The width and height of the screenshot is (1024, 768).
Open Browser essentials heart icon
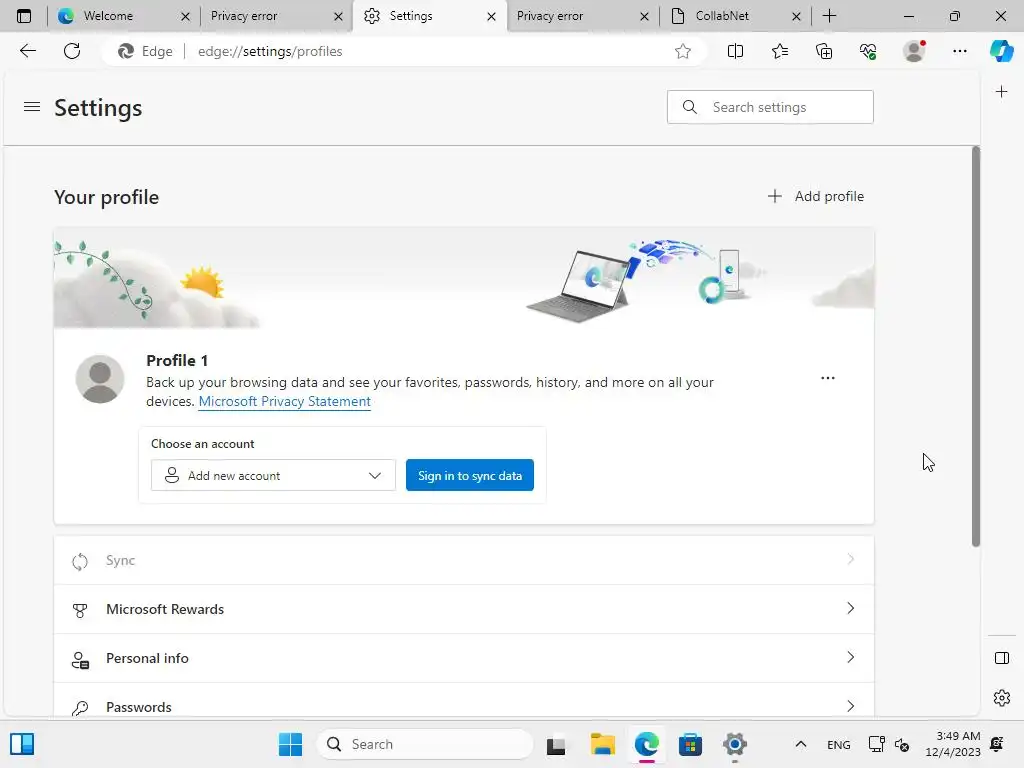868,51
